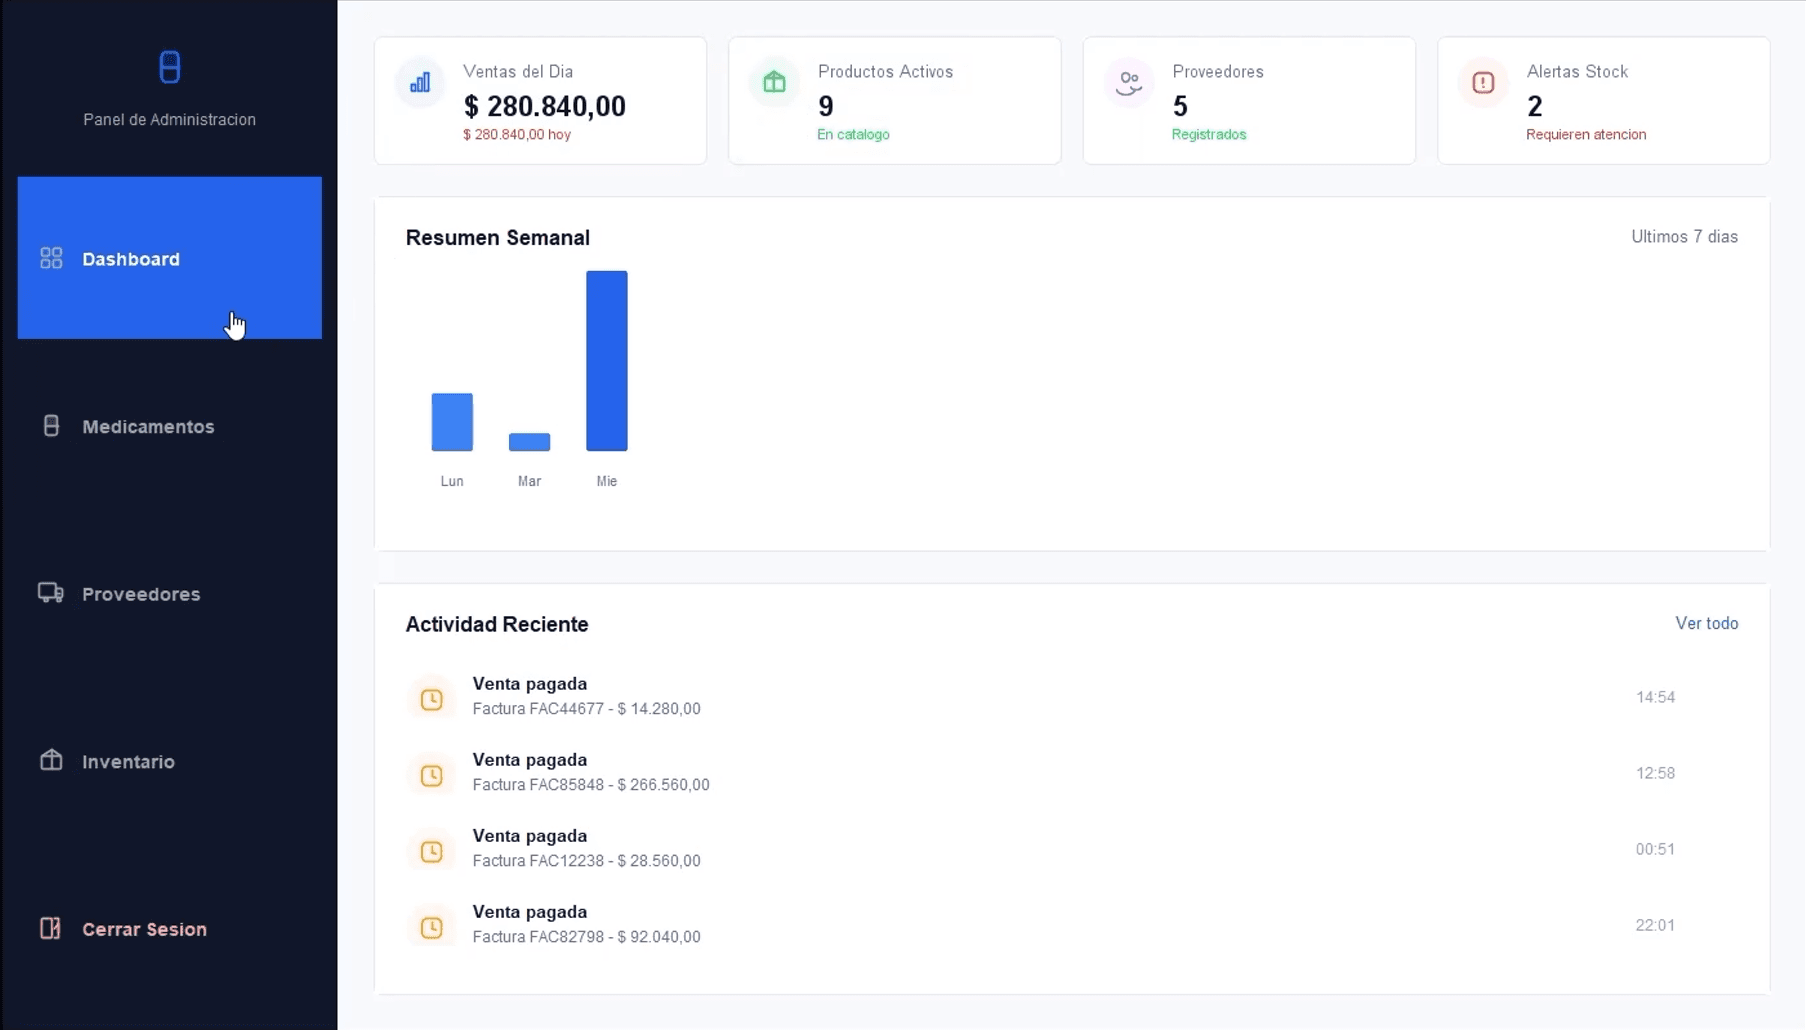
Task: Click the 'En catalogo' text
Action: click(x=853, y=134)
